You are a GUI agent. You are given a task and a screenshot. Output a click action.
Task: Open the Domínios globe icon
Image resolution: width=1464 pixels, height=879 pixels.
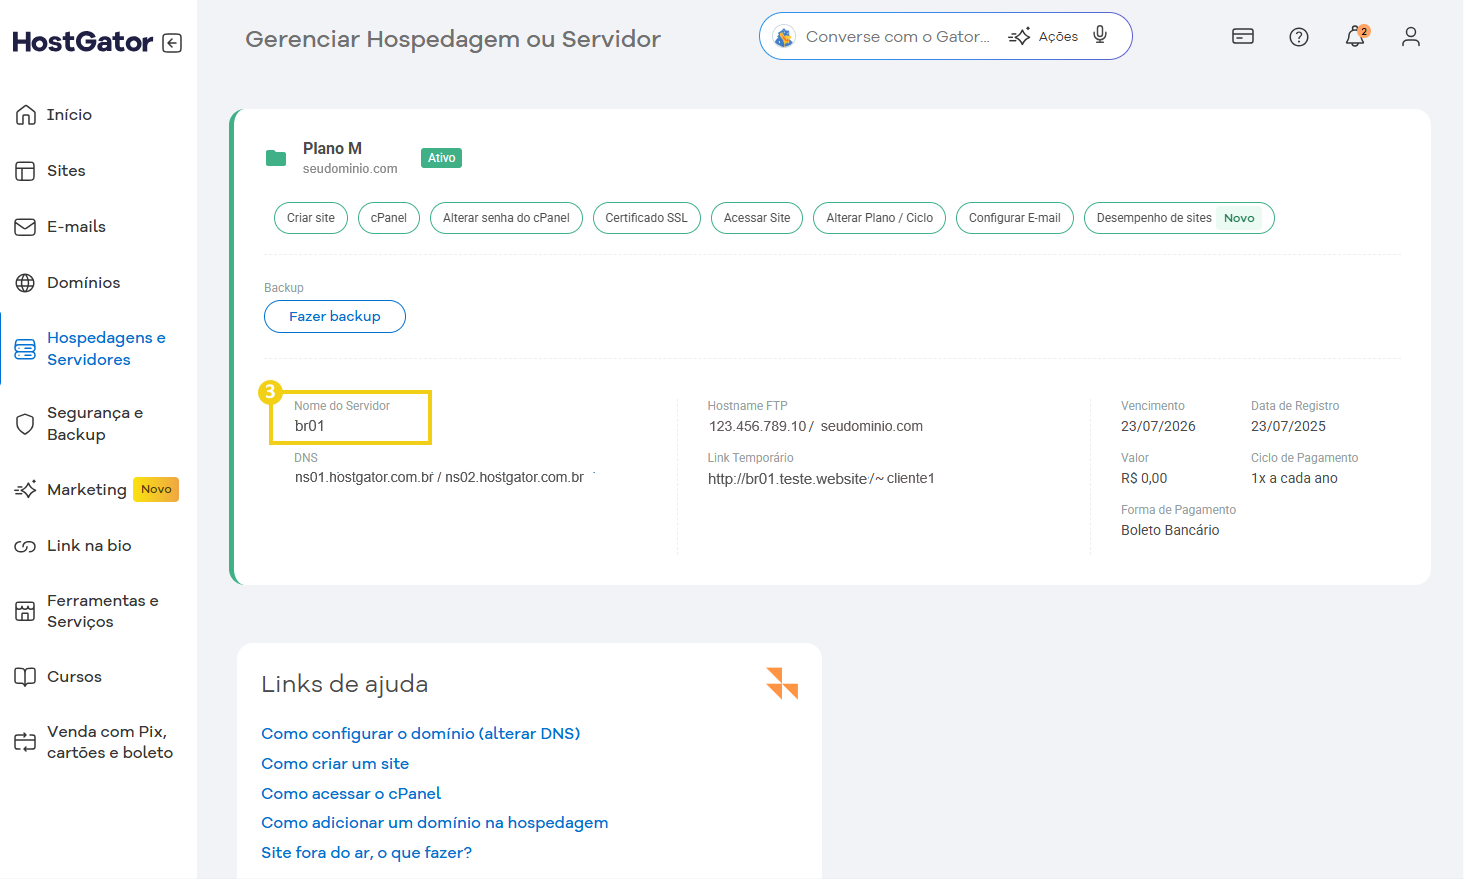(25, 282)
